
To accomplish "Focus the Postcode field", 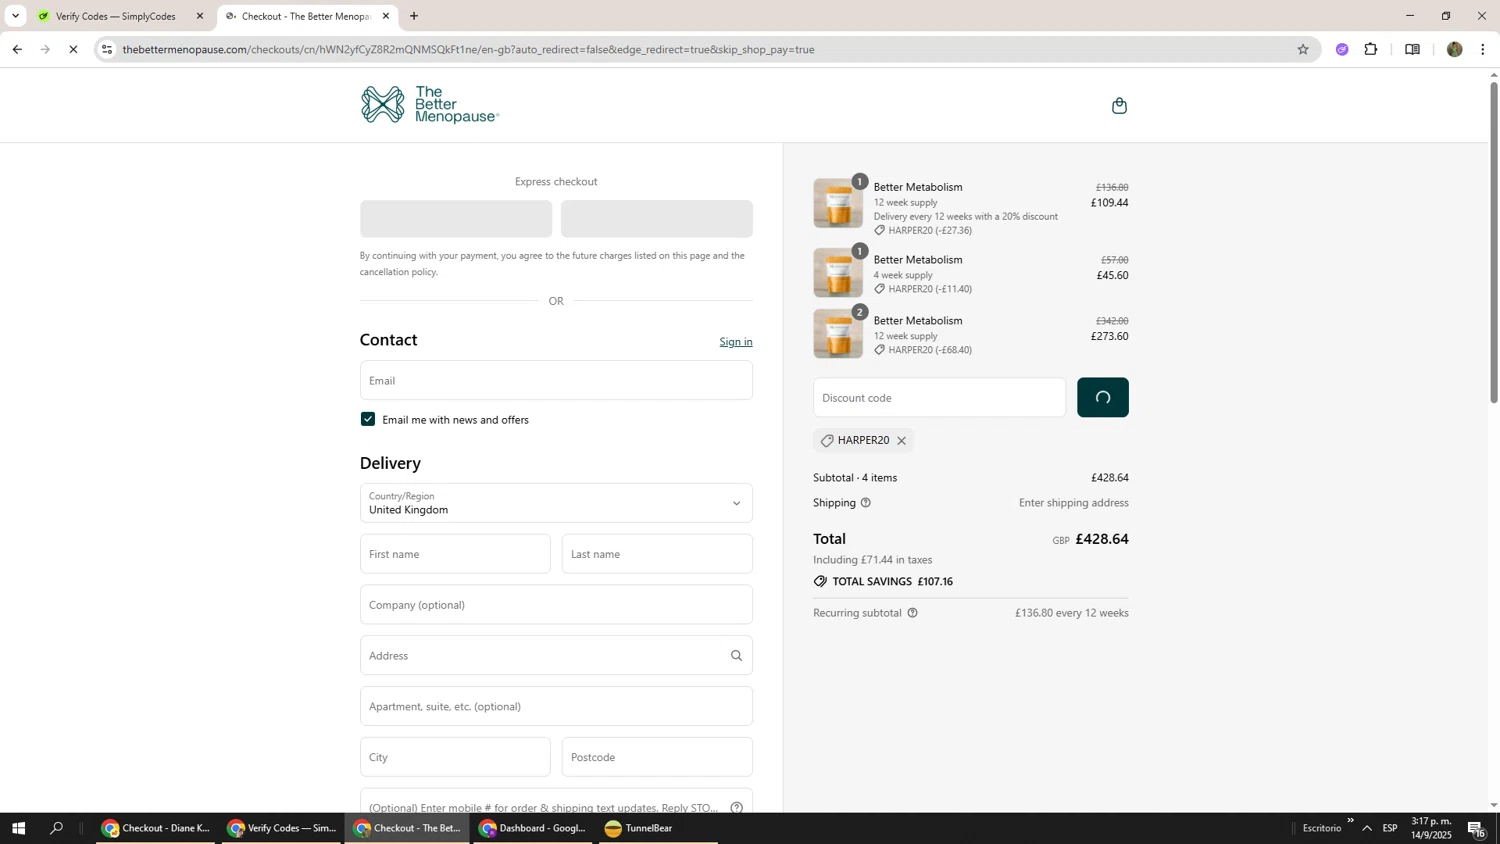I will [657, 758].
